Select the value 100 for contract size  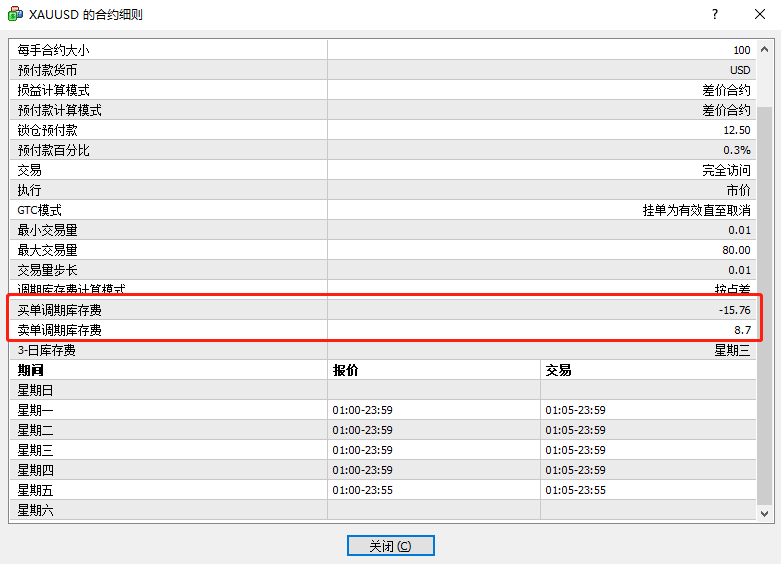742,50
